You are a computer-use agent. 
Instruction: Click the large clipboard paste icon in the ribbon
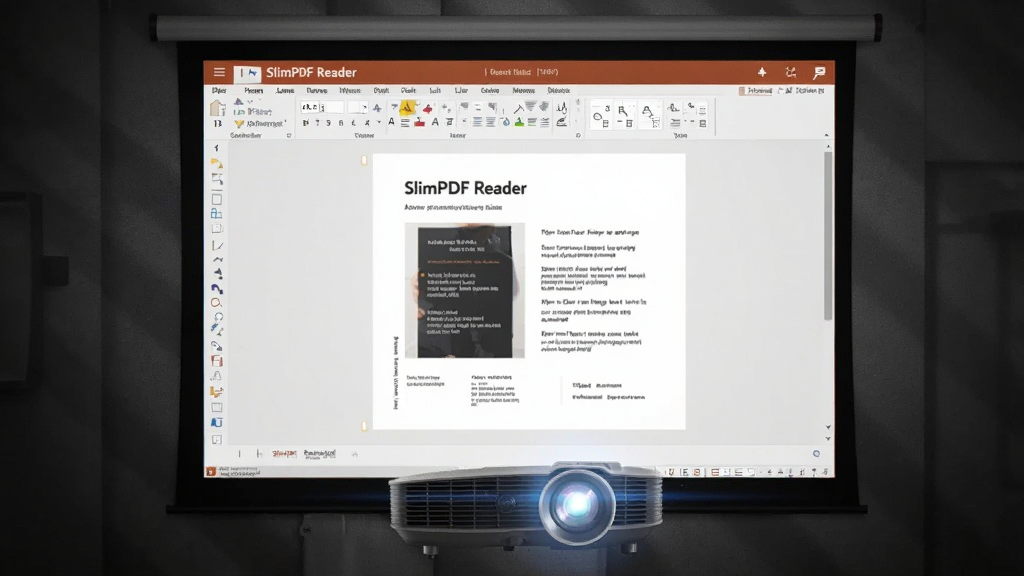(x=217, y=108)
